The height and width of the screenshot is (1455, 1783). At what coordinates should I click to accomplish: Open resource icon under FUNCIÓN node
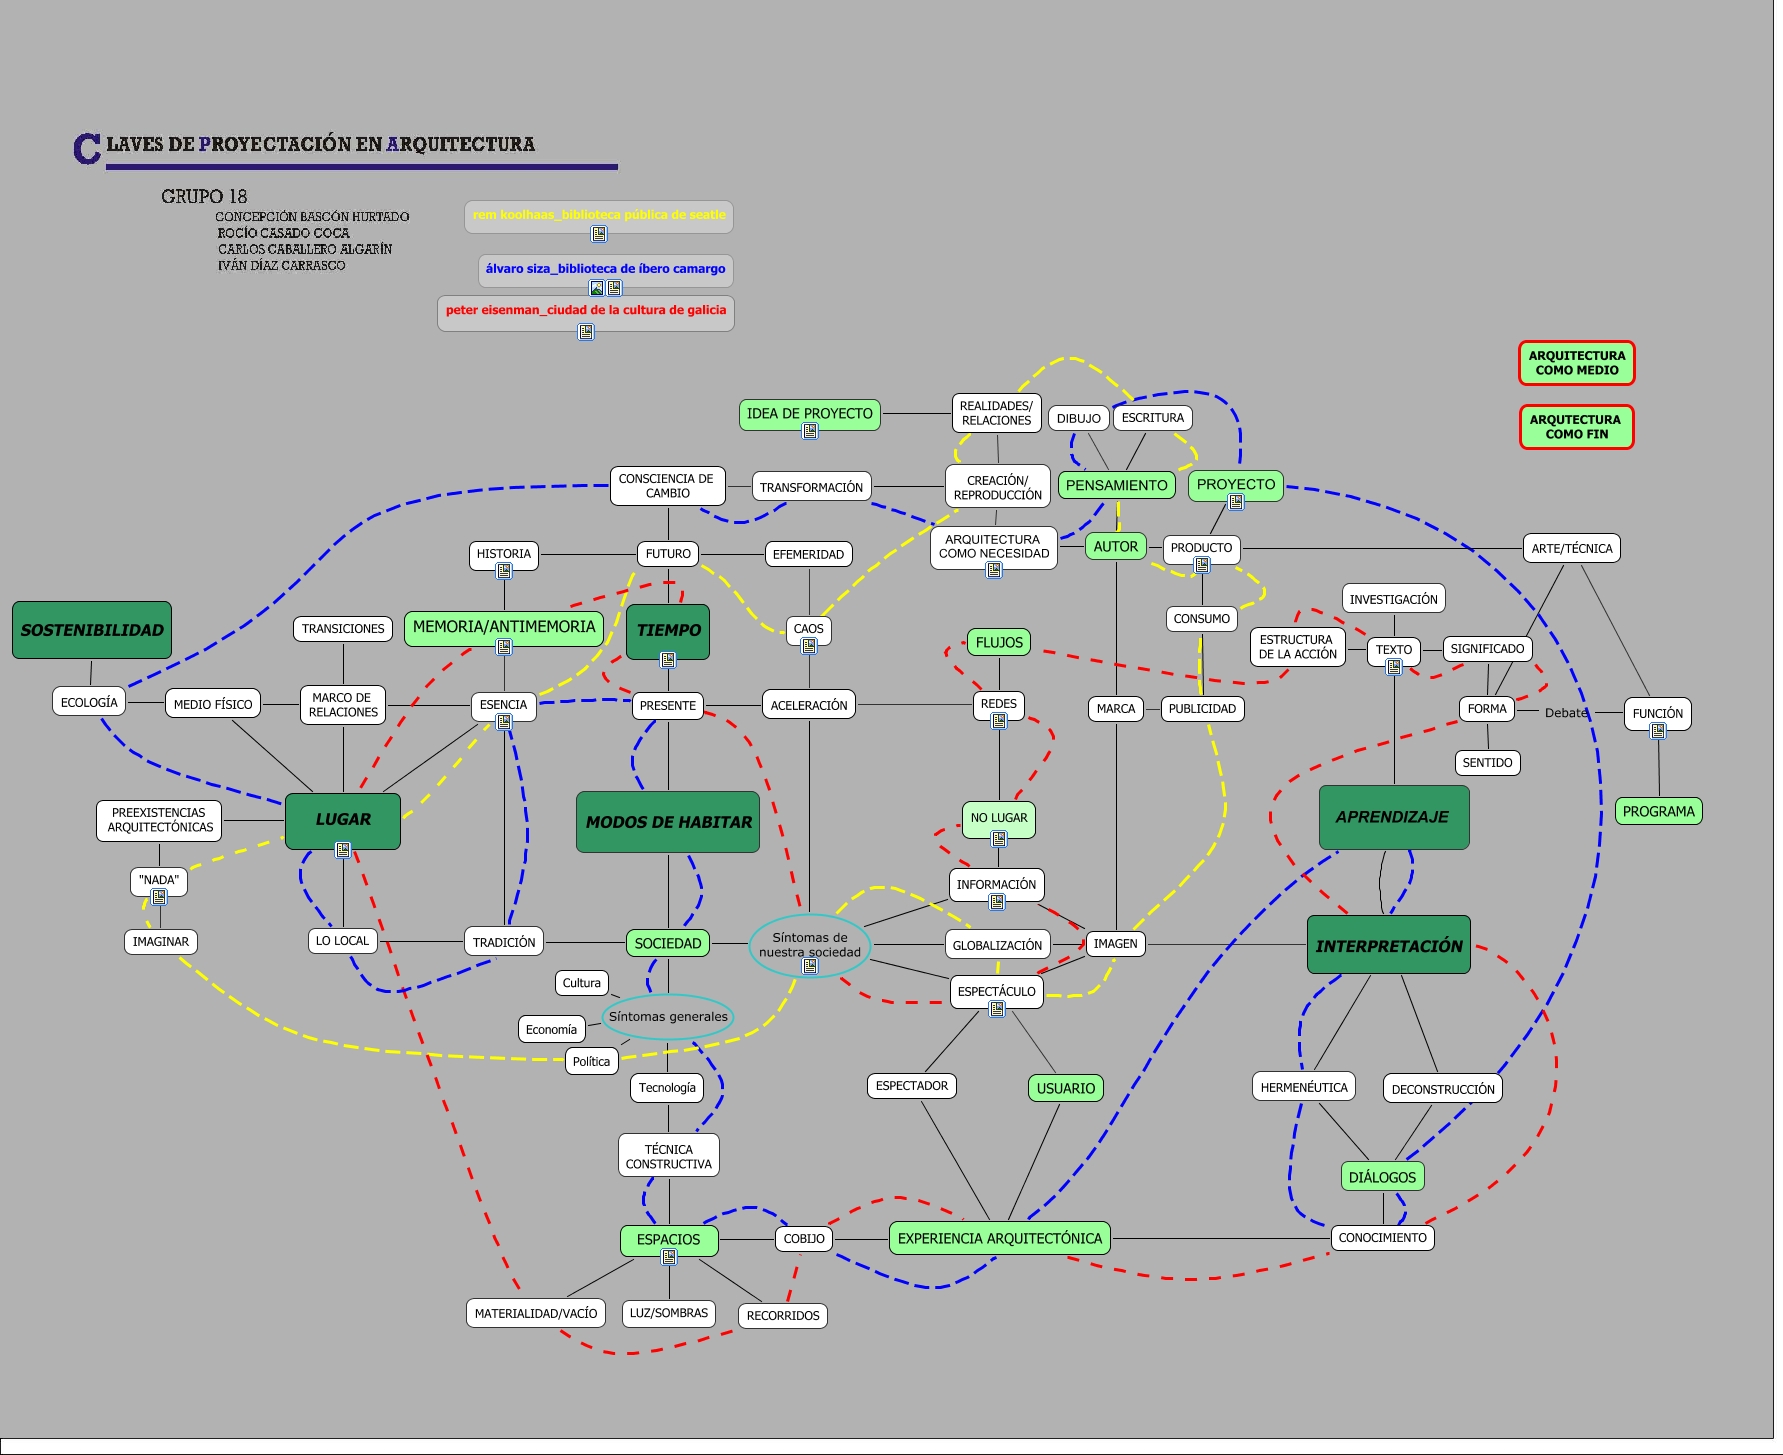point(1658,731)
